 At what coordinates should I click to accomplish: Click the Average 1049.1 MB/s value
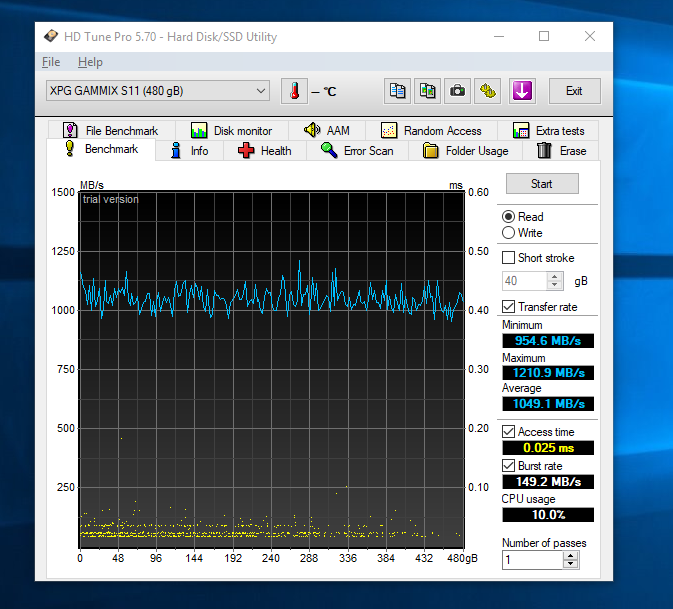tap(548, 403)
